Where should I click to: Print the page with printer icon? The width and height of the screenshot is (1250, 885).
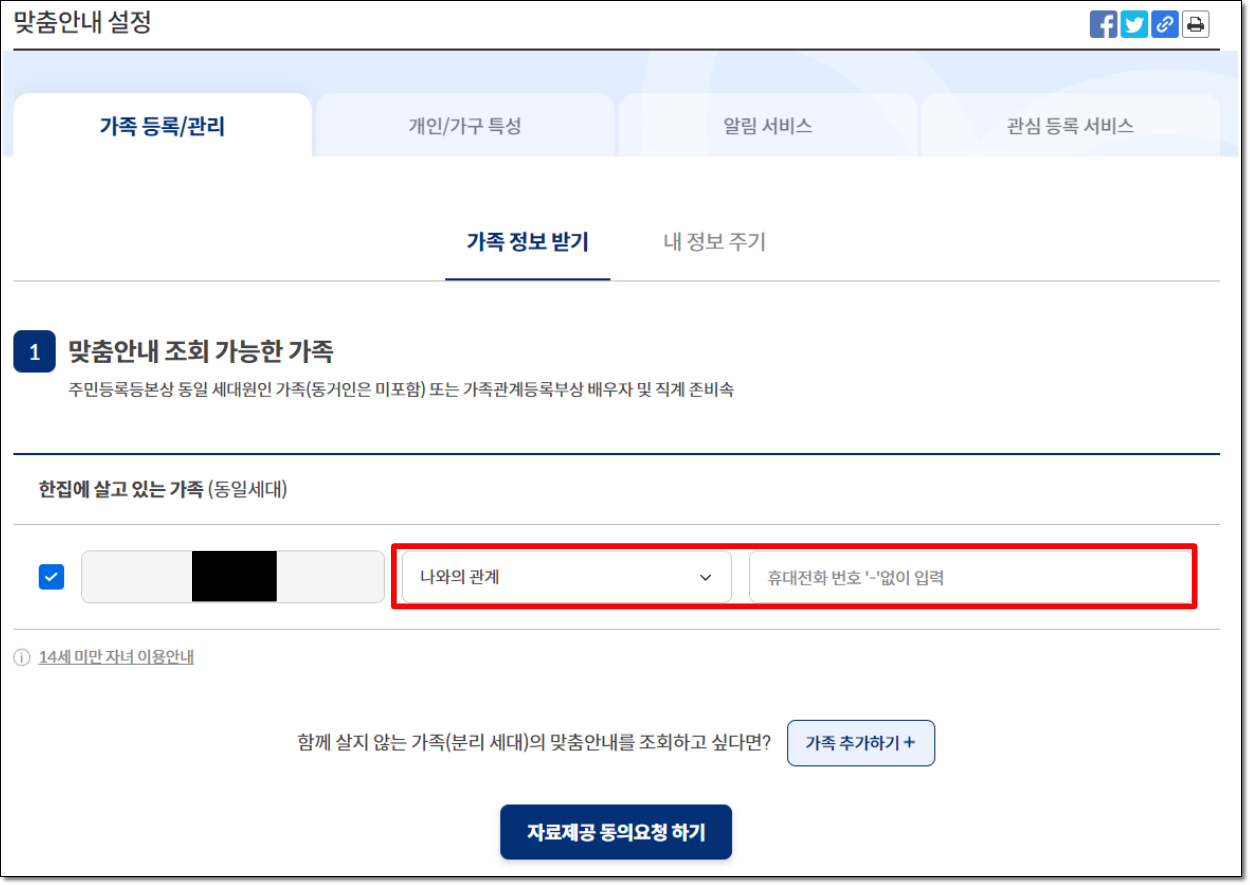(x=1195, y=24)
